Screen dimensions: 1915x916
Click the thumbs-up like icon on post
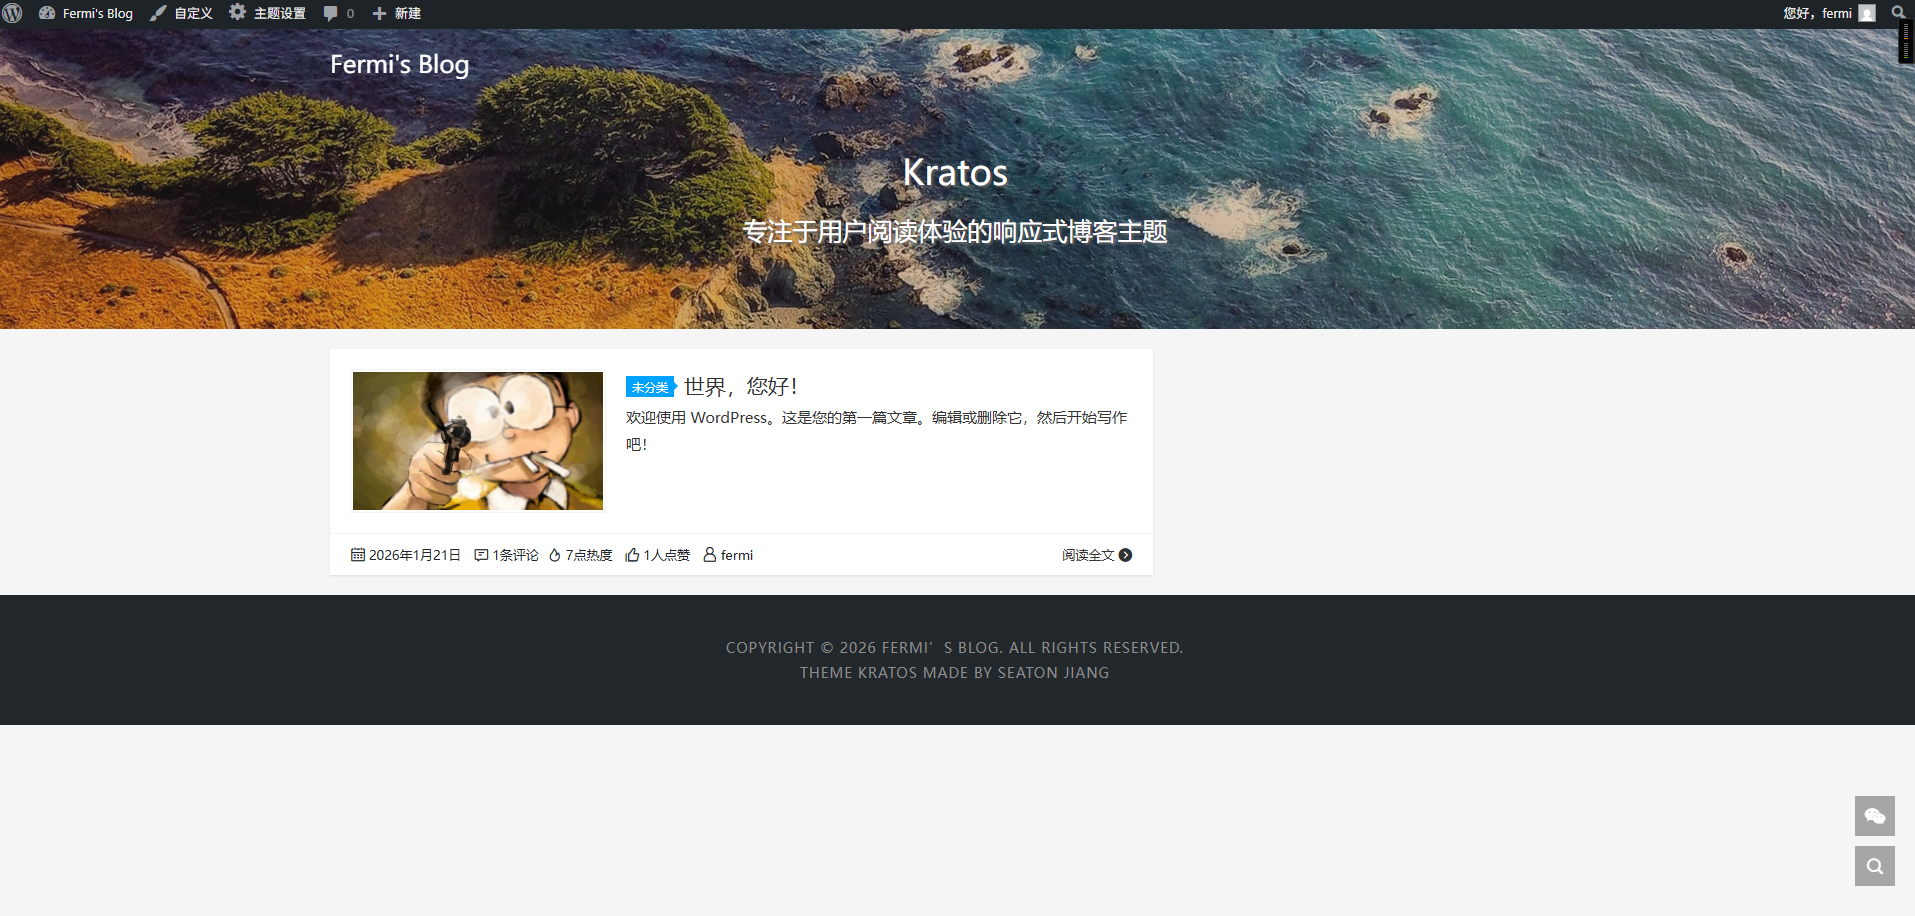[x=632, y=555]
